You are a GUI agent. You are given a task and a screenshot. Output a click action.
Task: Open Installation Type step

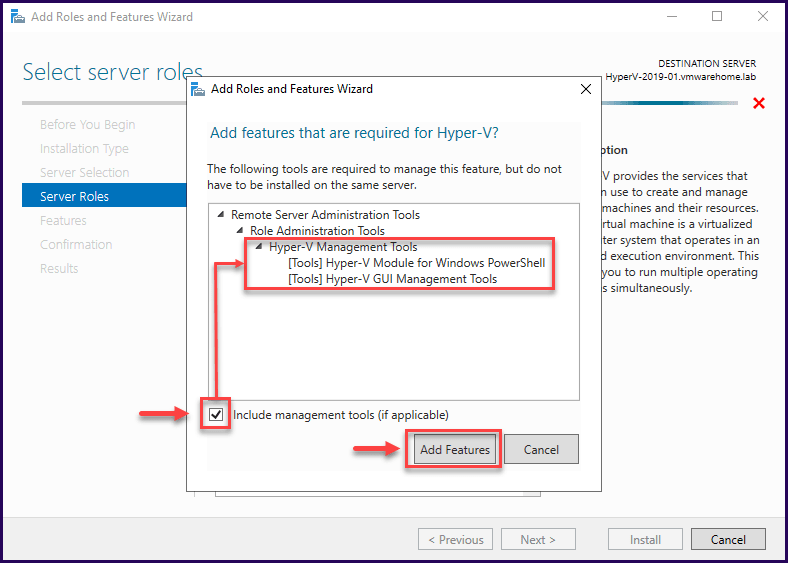tap(84, 149)
